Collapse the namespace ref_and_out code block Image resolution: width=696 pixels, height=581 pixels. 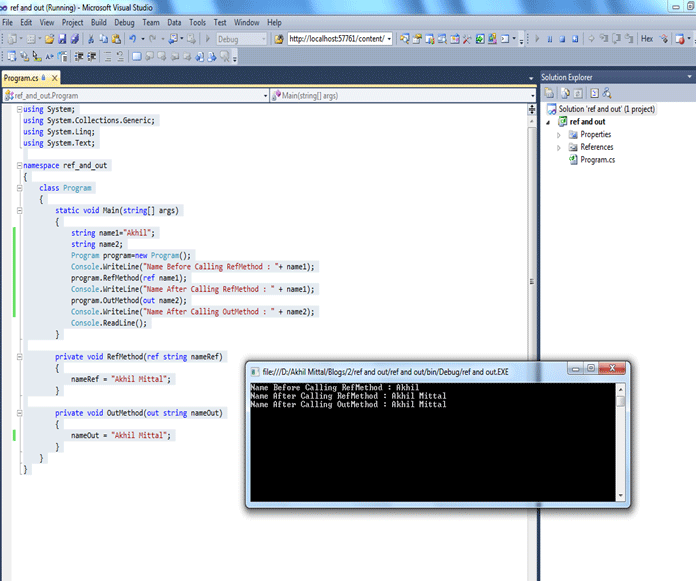pos(19,165)
